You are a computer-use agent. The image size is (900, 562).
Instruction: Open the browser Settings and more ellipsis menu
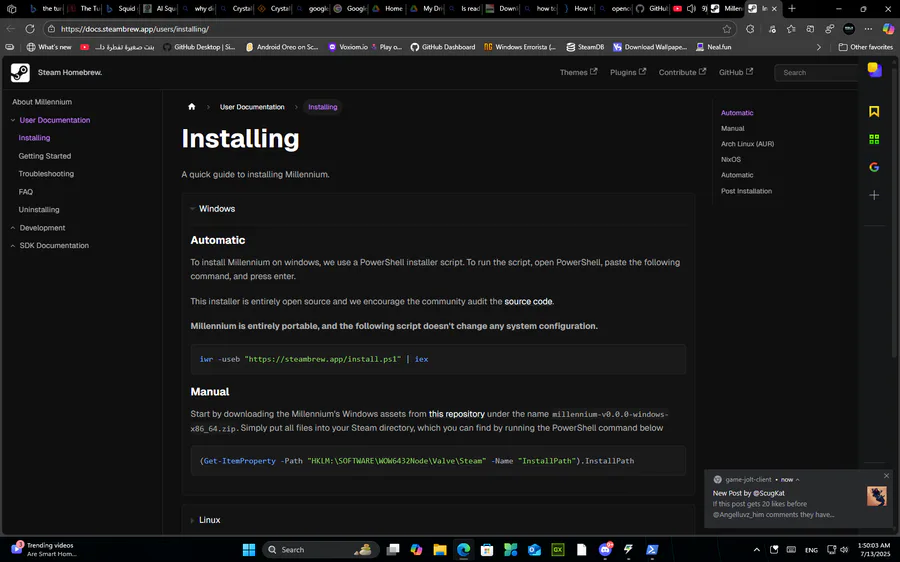tap(868, 29)
